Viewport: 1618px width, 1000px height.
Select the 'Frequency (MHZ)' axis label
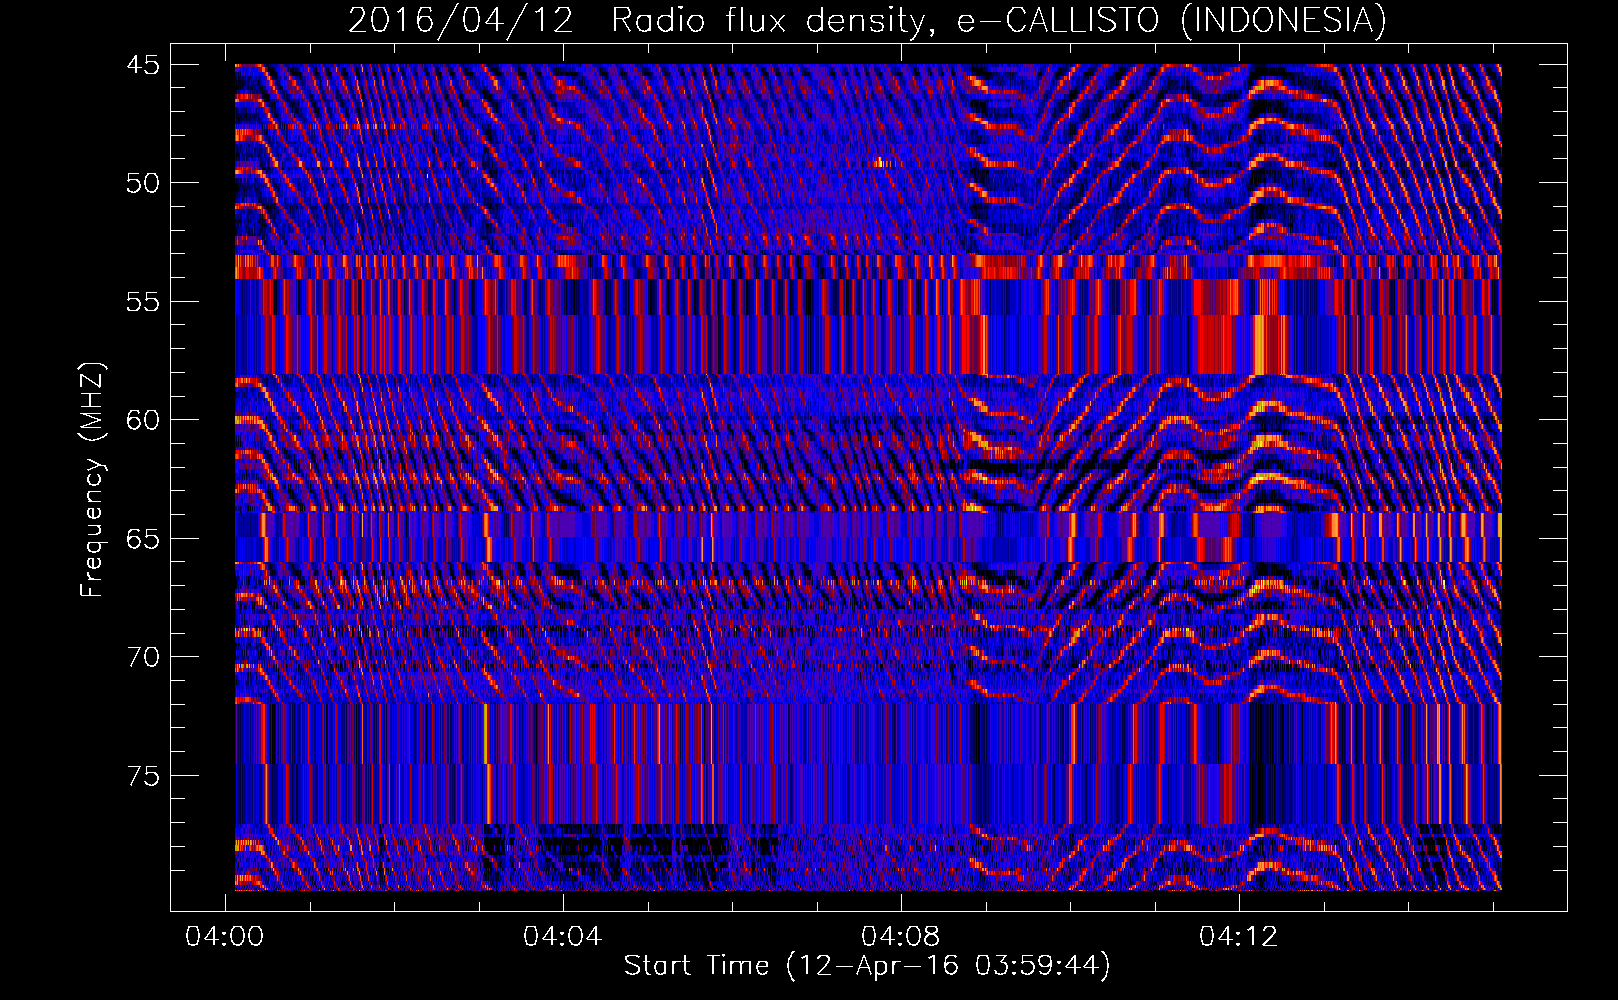tap(92, 479)
